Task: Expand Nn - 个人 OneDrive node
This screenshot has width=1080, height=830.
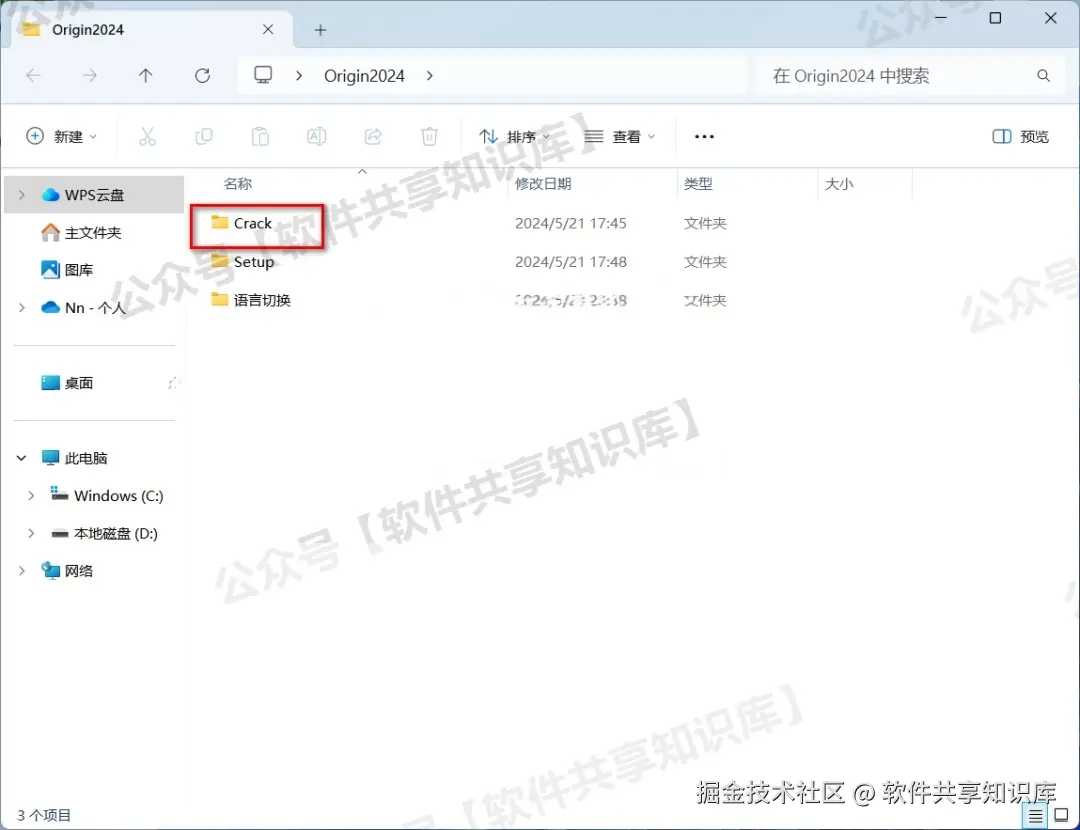Action: click(x=22, y=307)
